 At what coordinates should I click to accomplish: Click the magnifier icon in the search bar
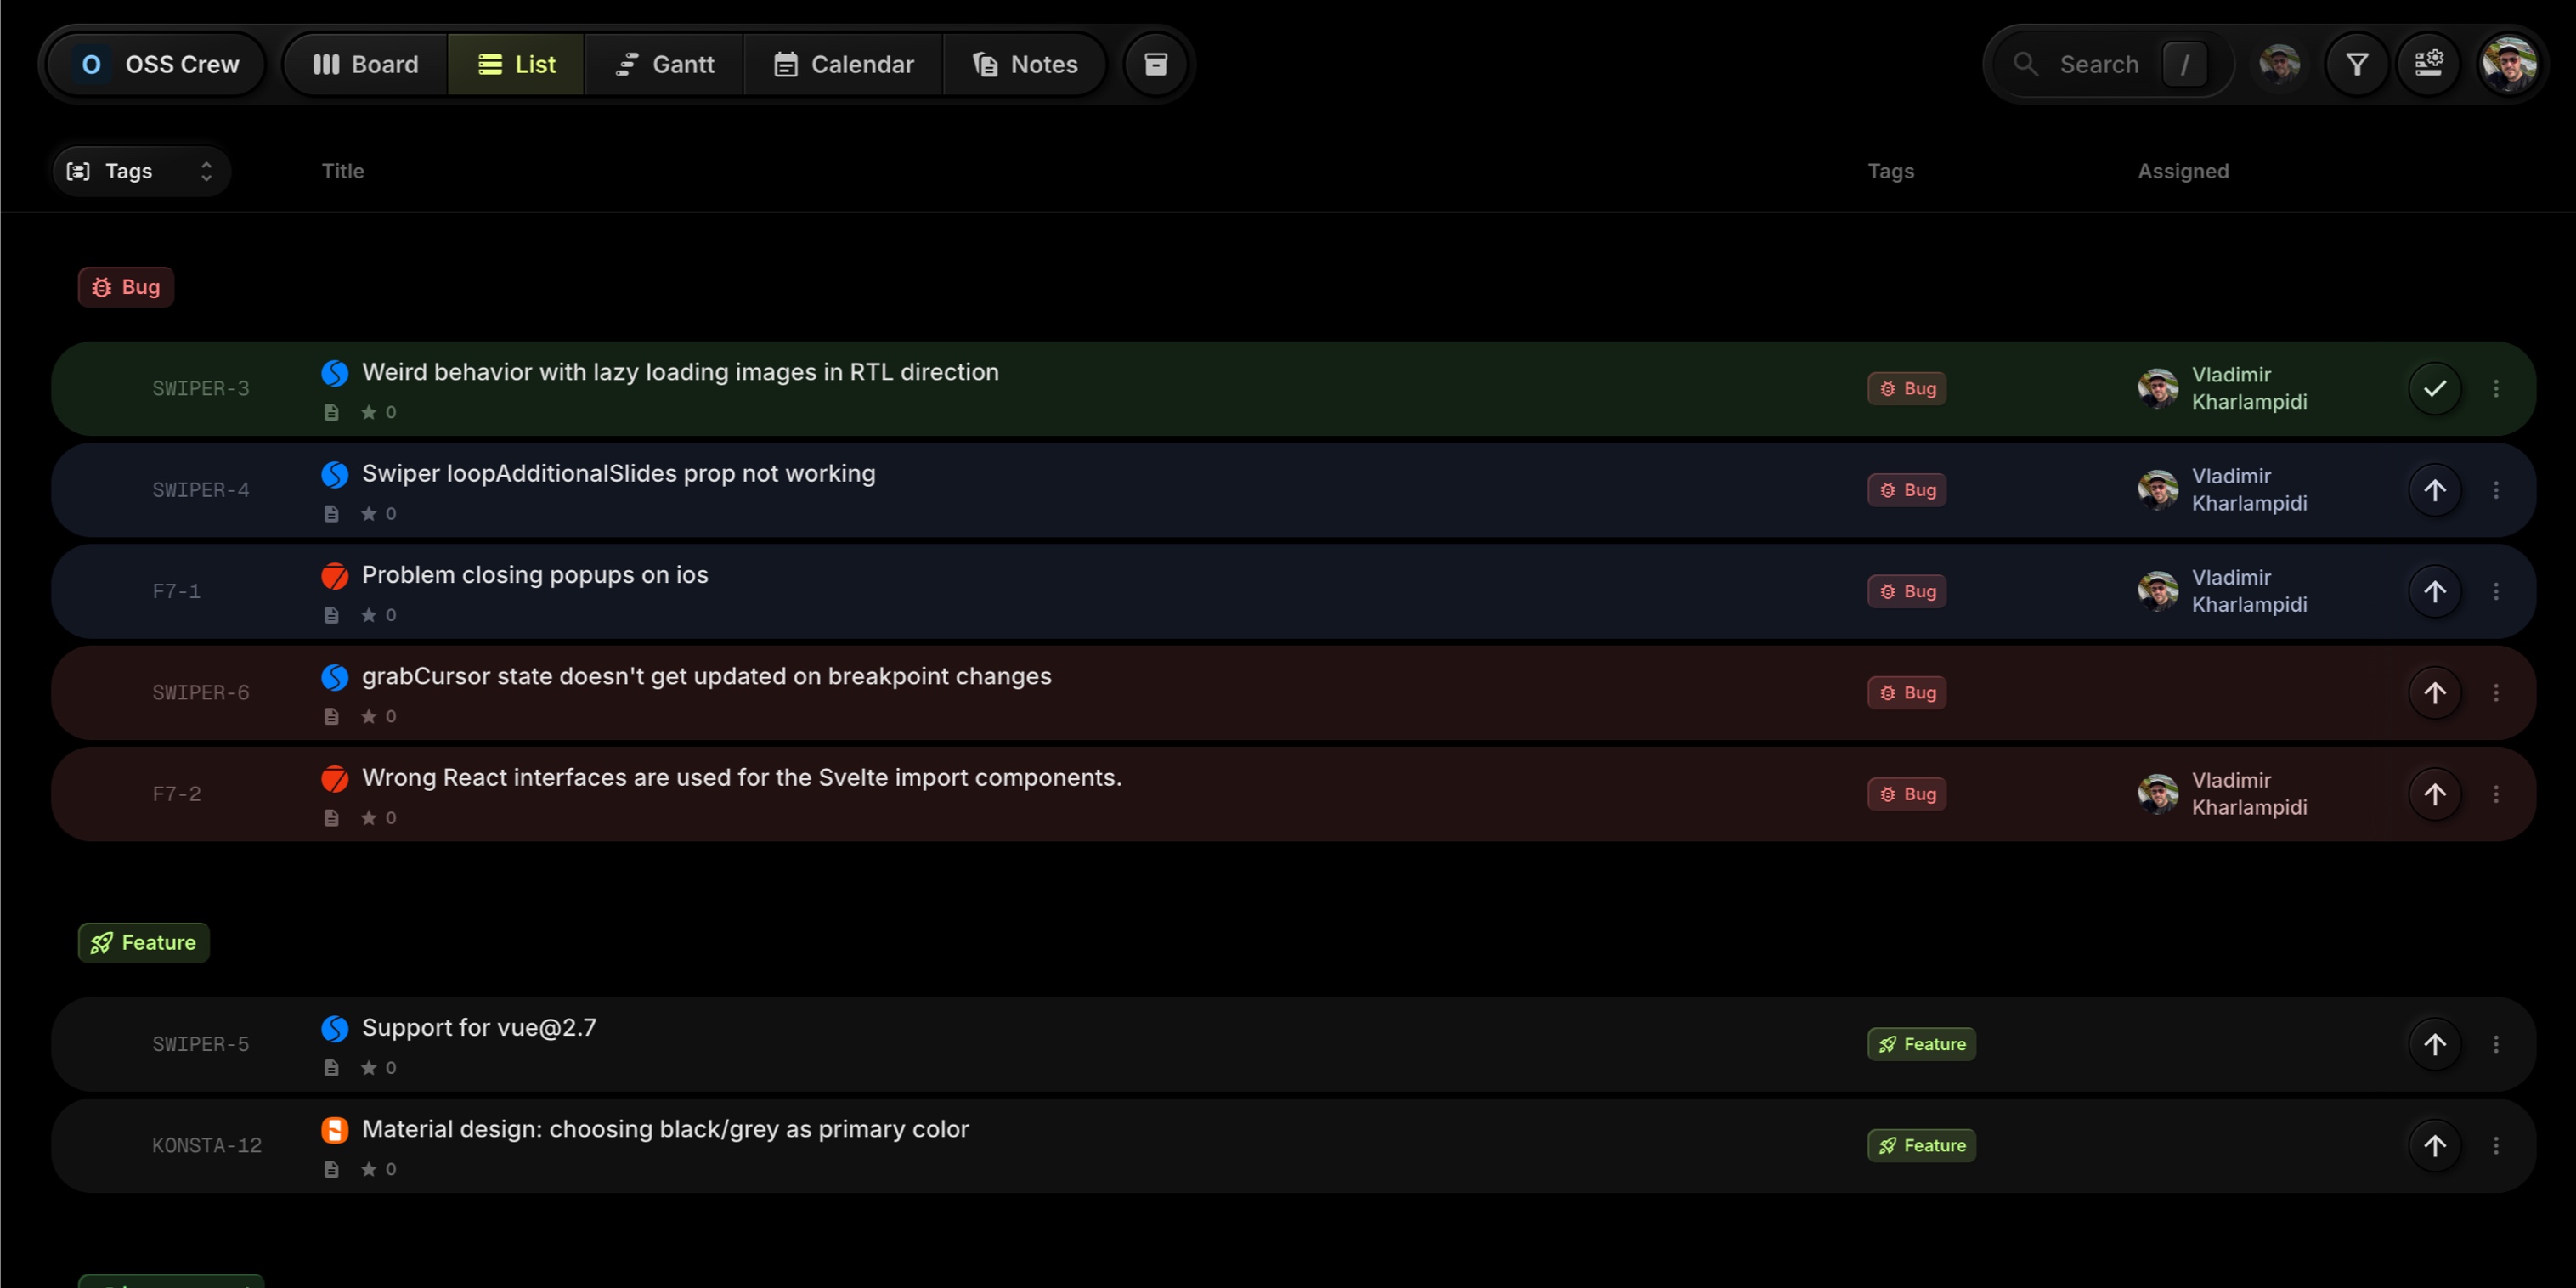2027,63
